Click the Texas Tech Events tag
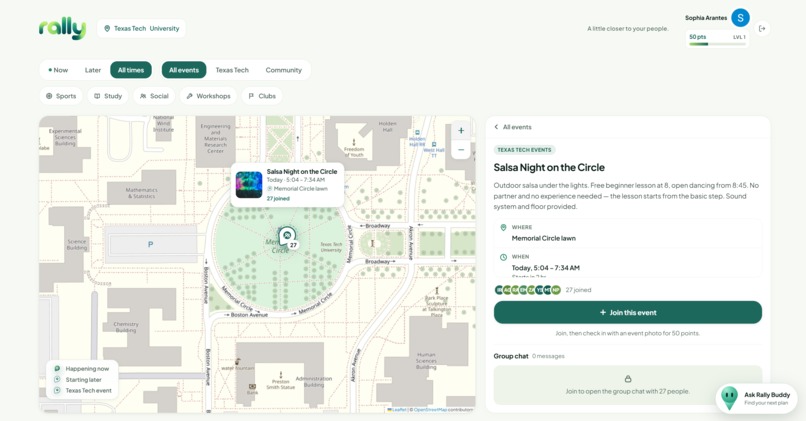The image size is (806, 421). click(x=524, y=150)
